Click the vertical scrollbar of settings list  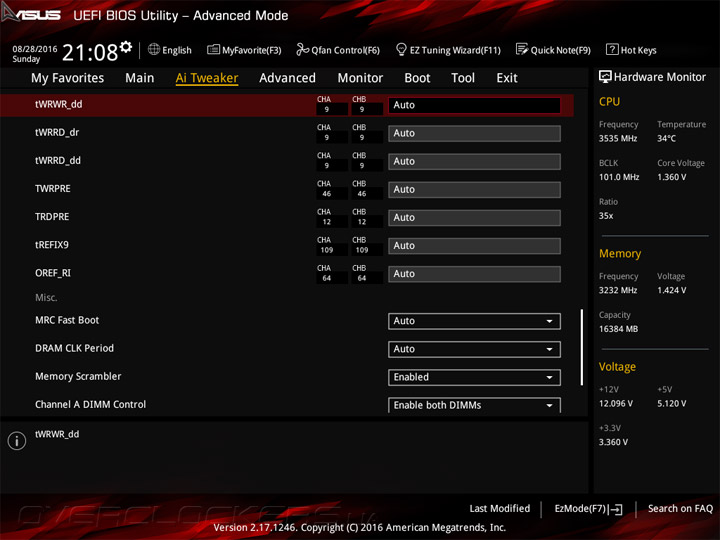(x=581, y=347)
